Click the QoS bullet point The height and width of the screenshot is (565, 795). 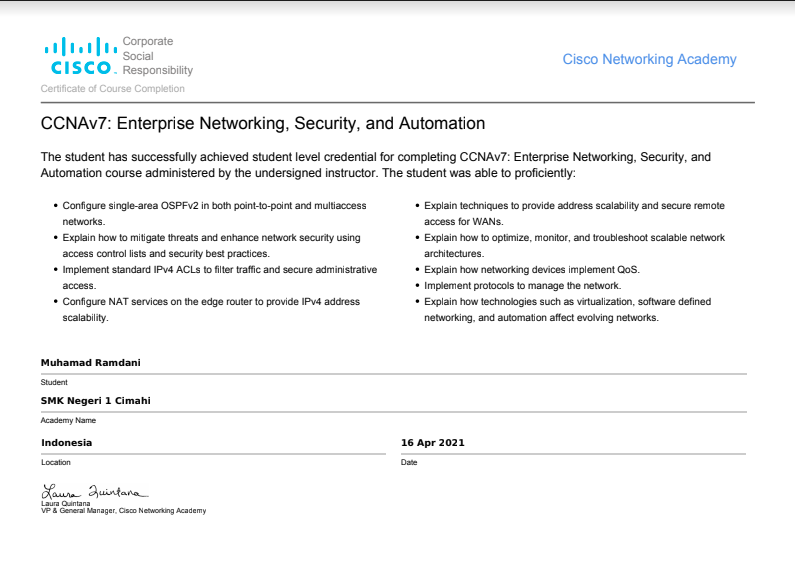coord(531,269)
